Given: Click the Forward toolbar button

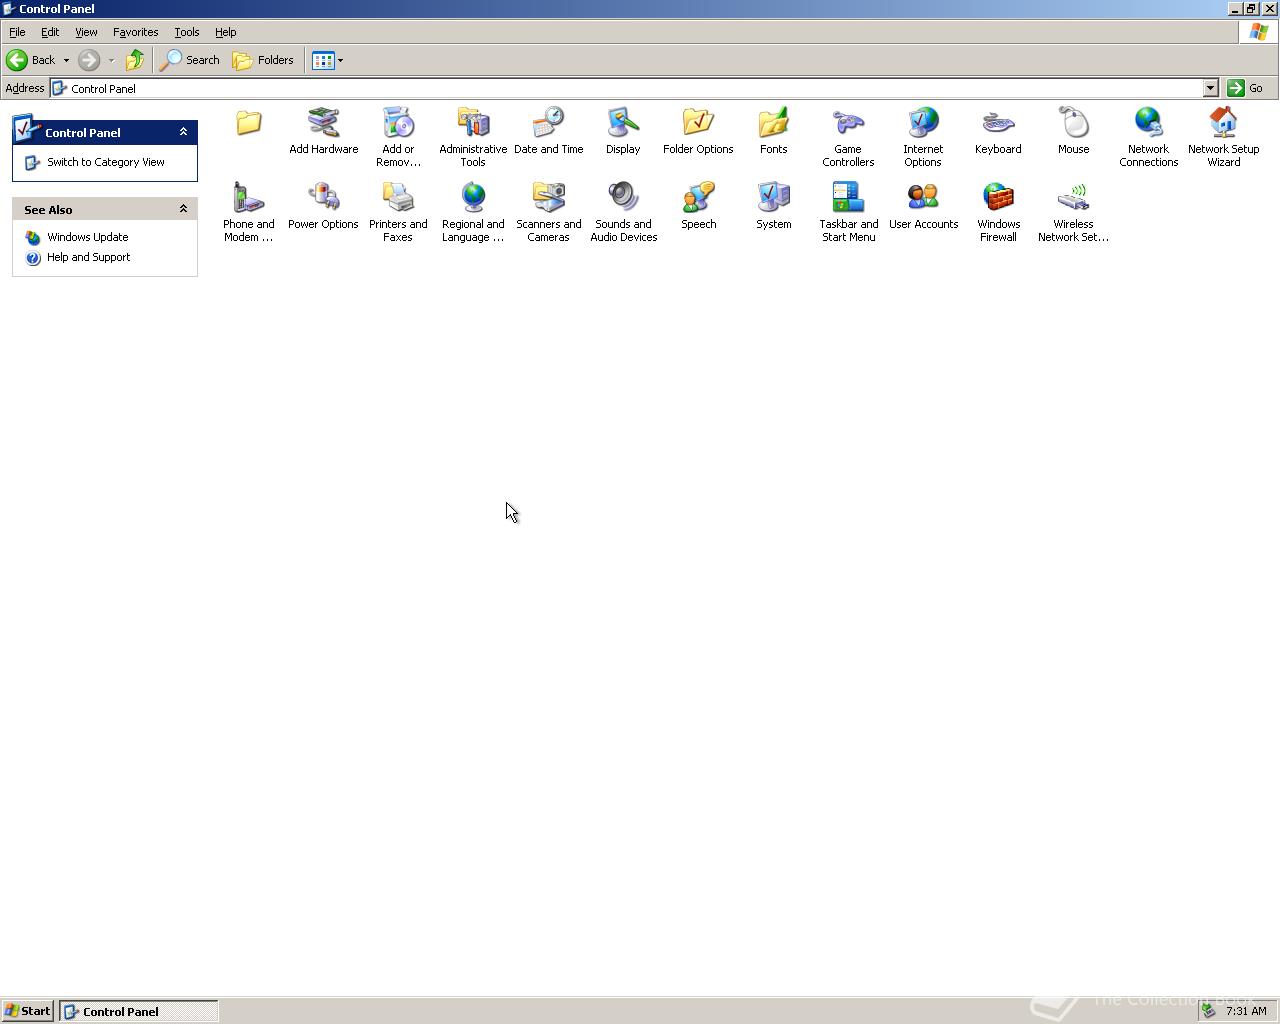Looking at the screenshot, I should tap(89, 60).
